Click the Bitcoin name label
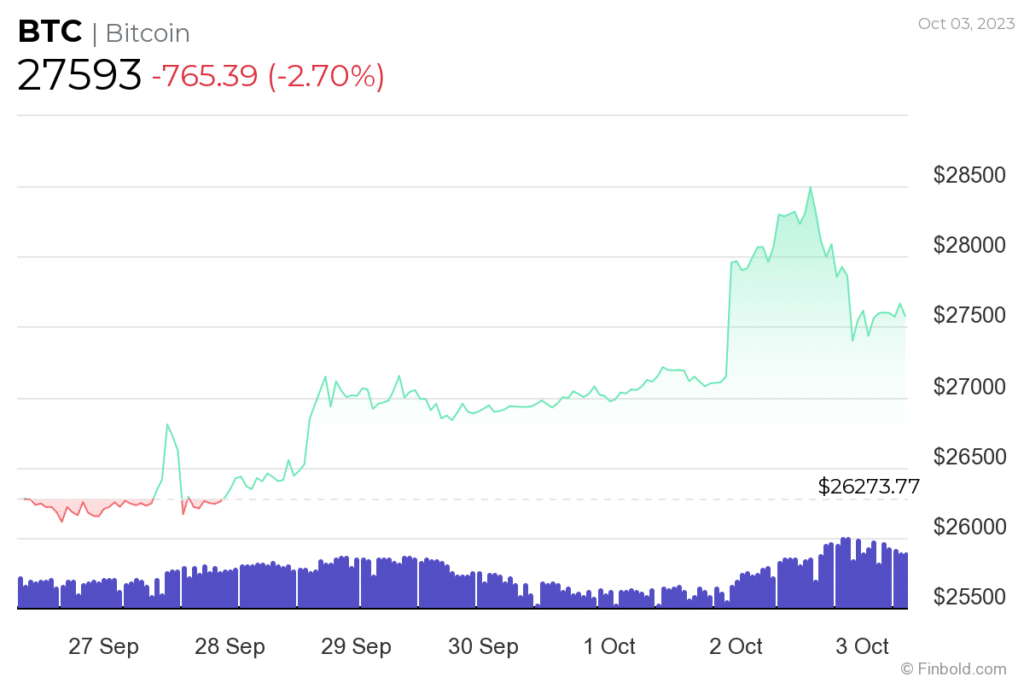 tap(147, 33)
